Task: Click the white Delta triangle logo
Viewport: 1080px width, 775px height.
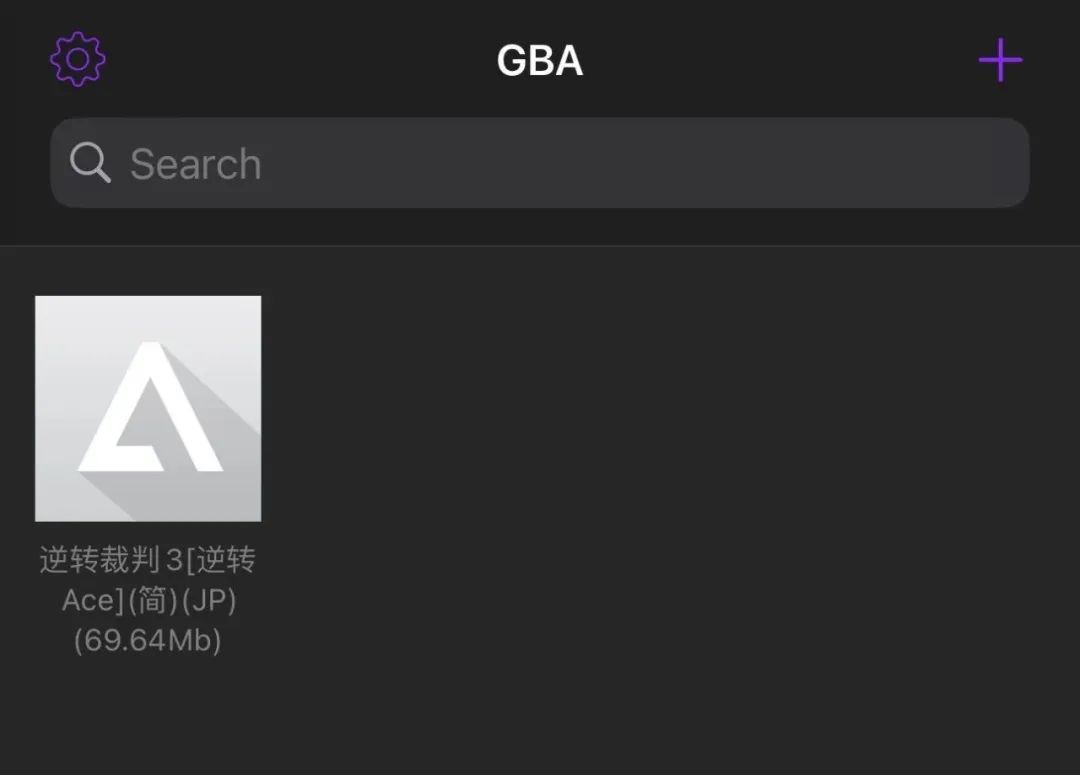Action: pos(150,406)
